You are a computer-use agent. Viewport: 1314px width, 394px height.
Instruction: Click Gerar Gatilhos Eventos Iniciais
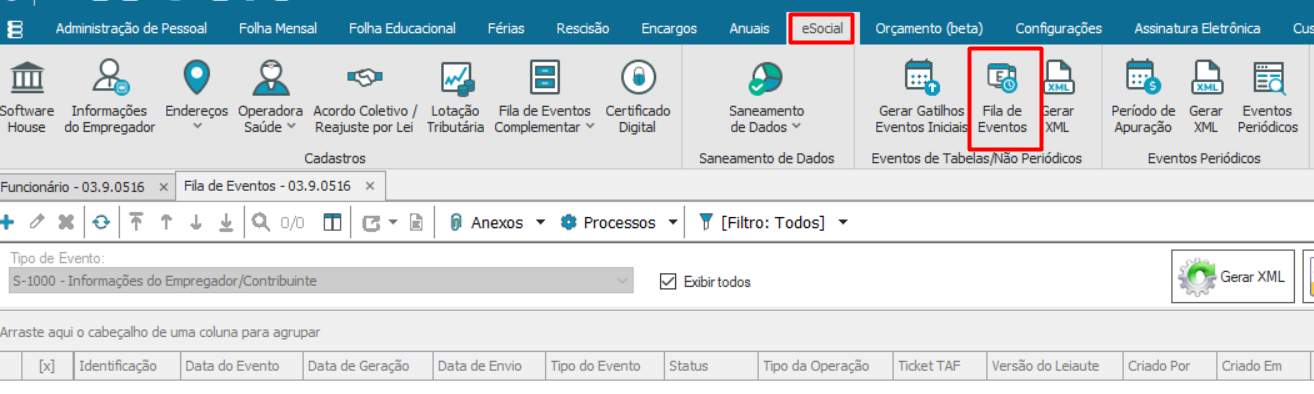[921, 98]
